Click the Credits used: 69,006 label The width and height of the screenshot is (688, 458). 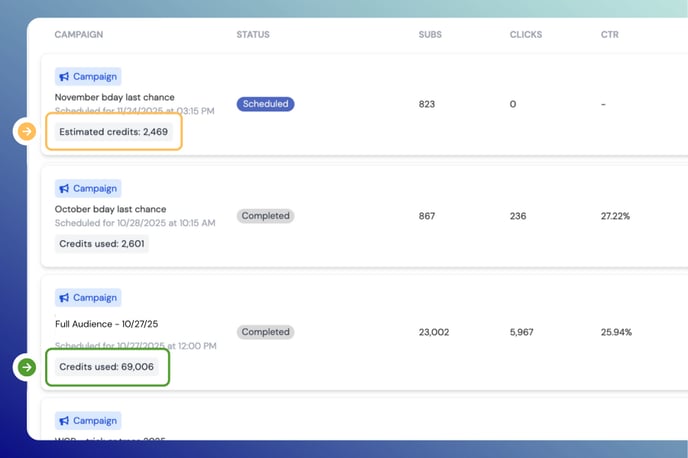(107, 367)
